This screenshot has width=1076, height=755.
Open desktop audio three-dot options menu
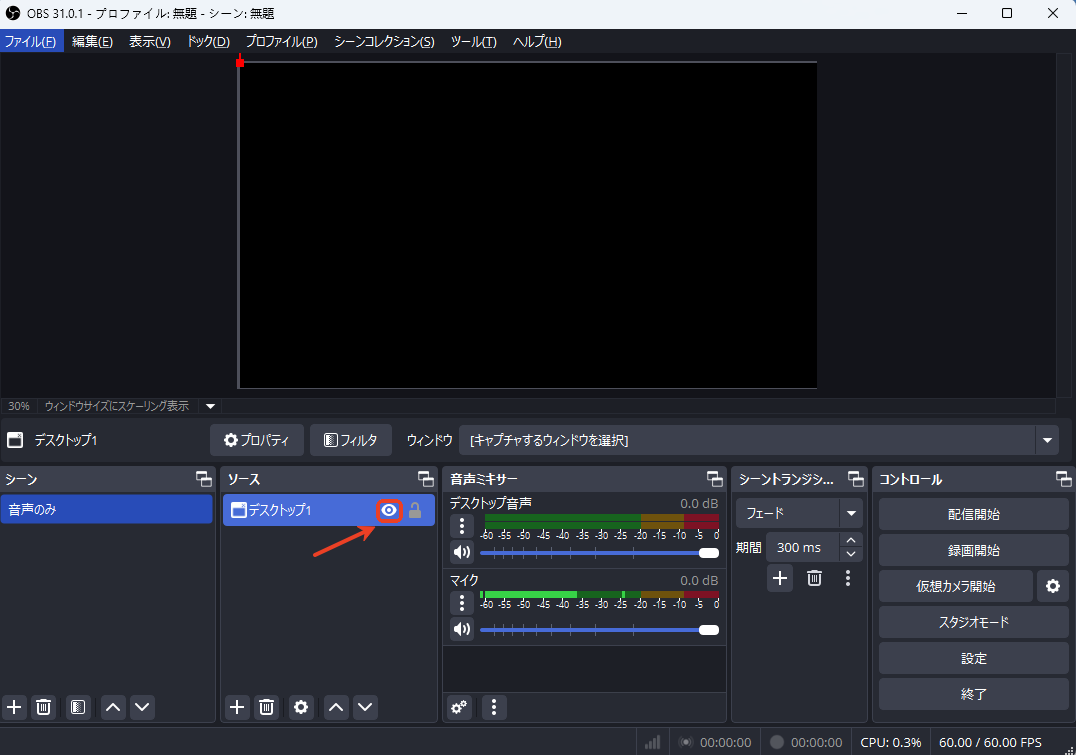pyautogui.click(x=461, y=526)
